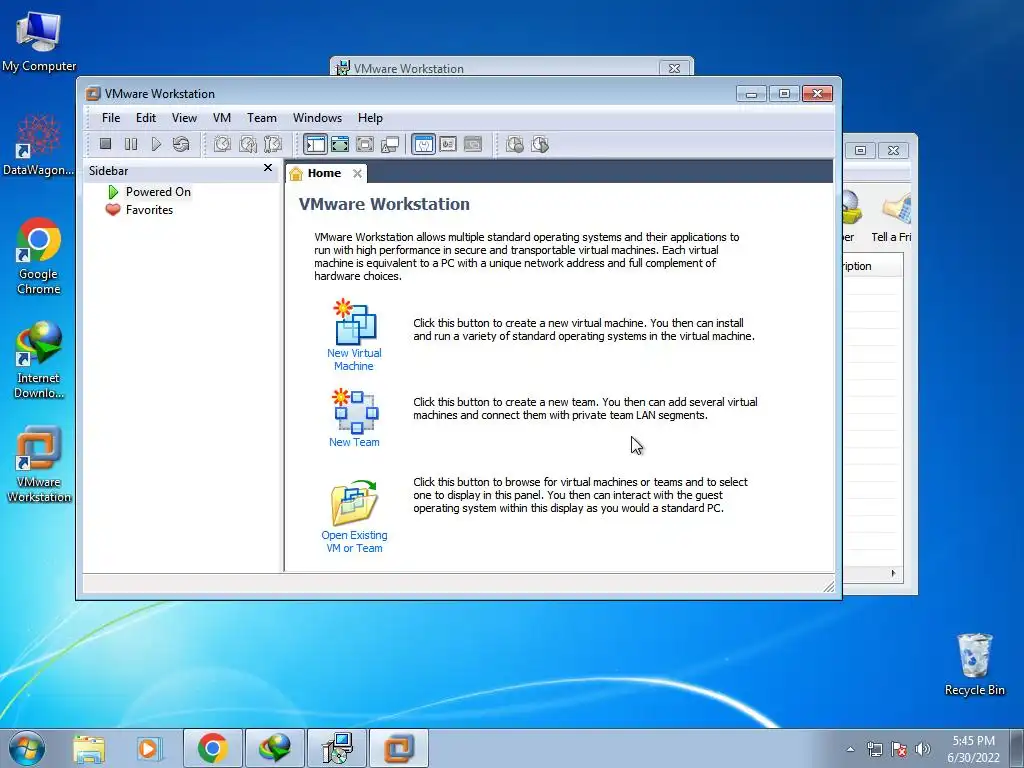Click the Chrome taskbar button

point(212,748)
